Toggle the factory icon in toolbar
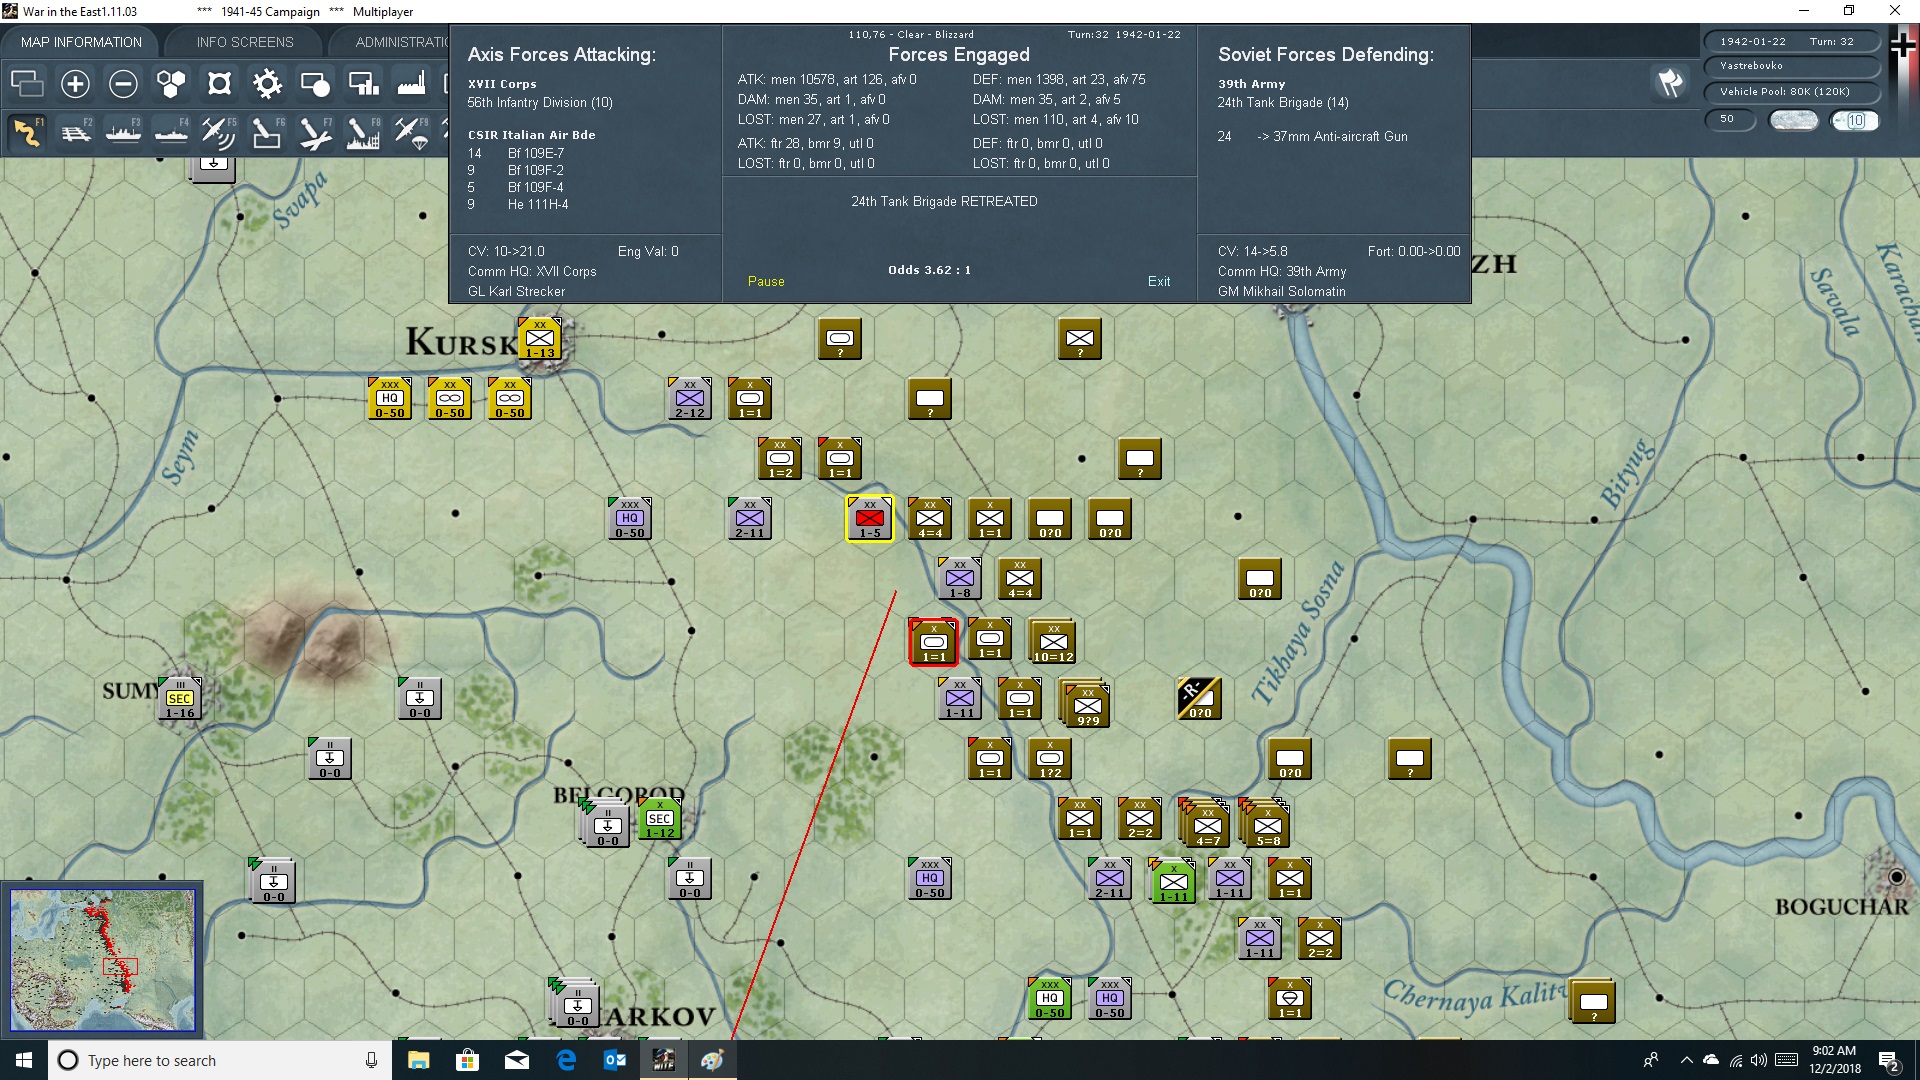Viewport: 1920px width, 1080px height. tap(411, 84)
